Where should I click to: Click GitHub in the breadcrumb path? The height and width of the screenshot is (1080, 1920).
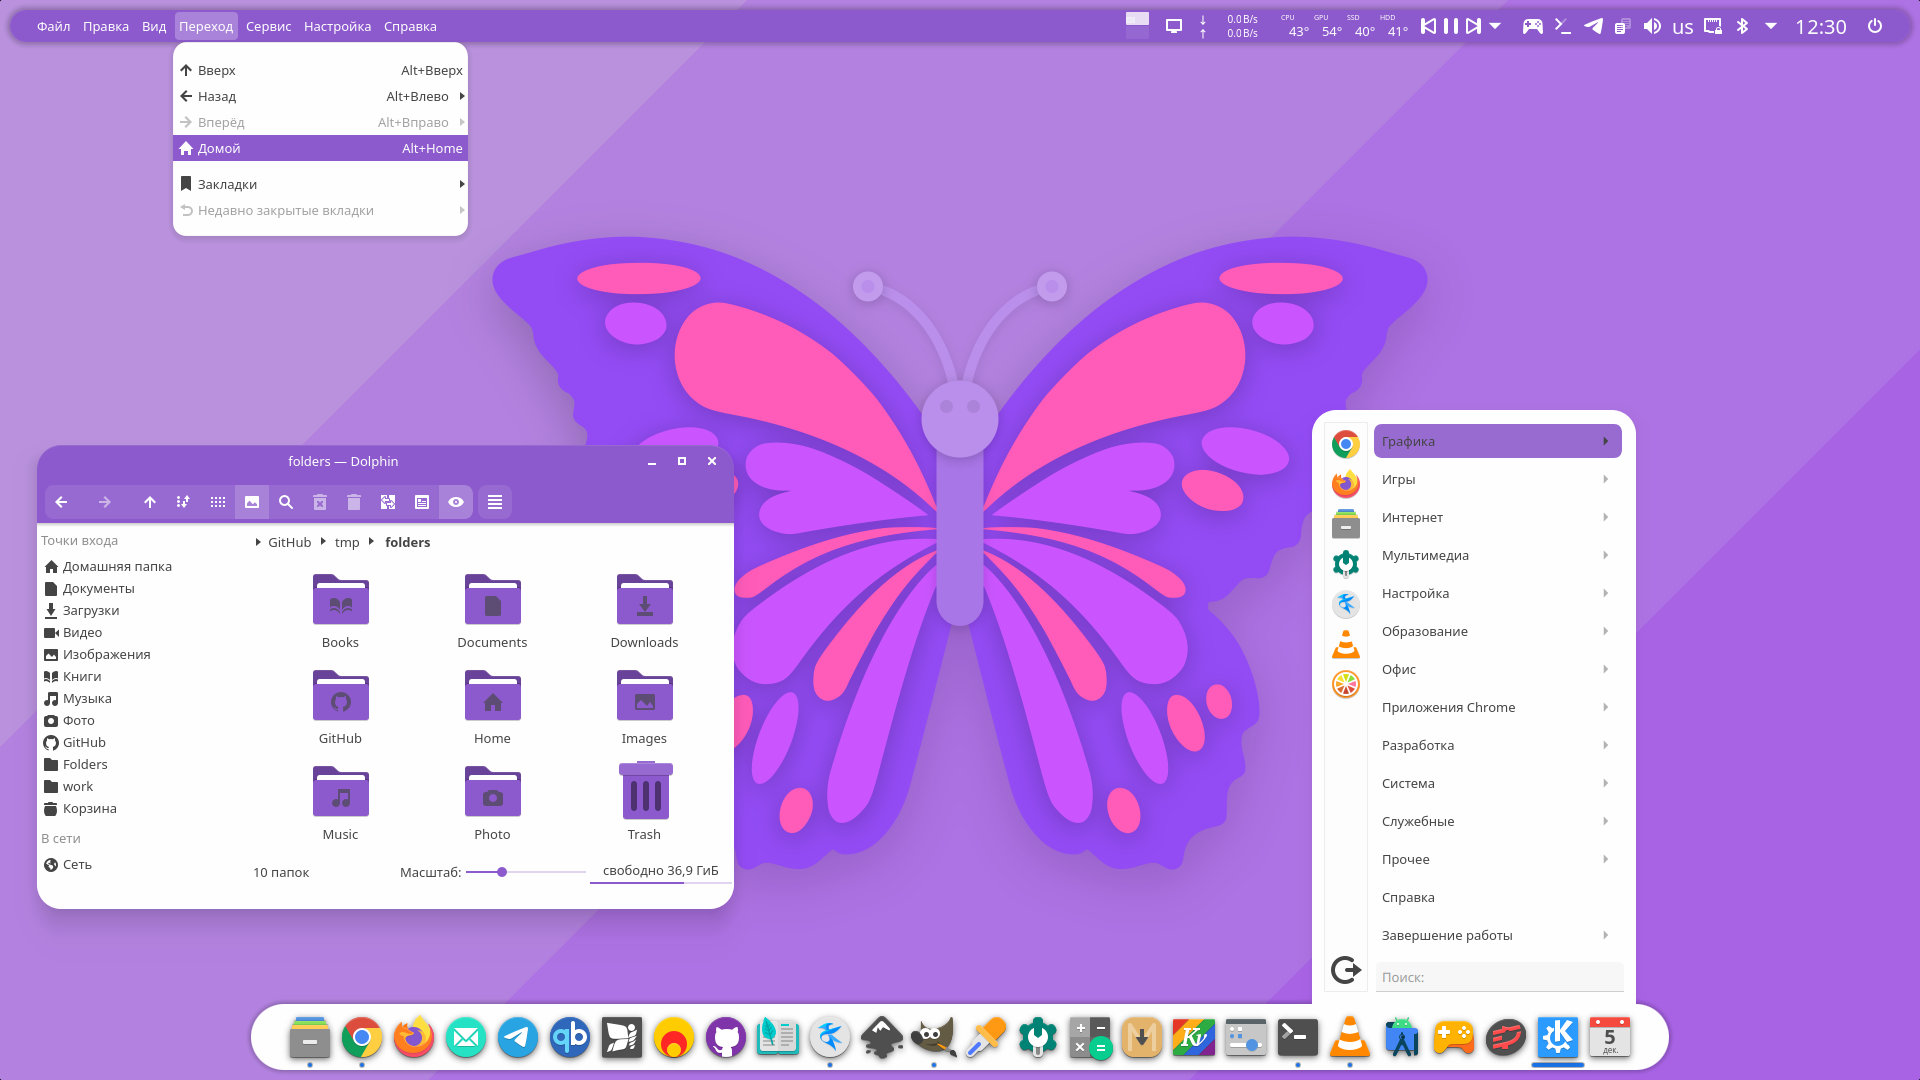coord(289,542)
